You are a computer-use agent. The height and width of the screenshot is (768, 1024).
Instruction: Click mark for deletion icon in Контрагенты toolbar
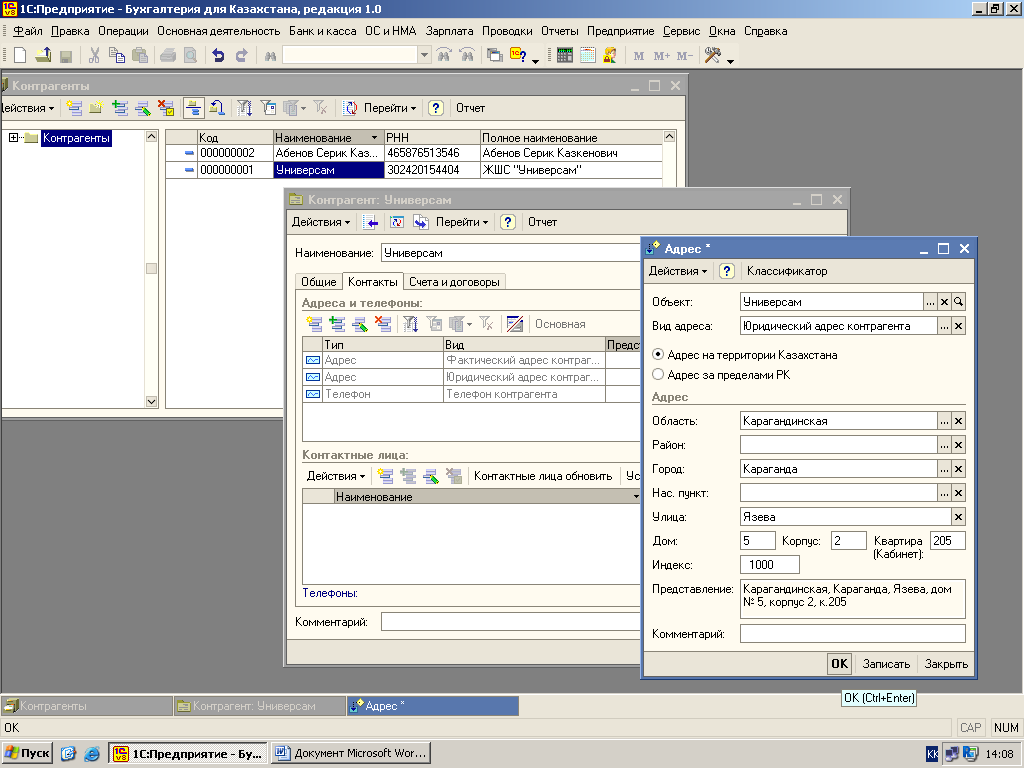click(x=166, y=108)
